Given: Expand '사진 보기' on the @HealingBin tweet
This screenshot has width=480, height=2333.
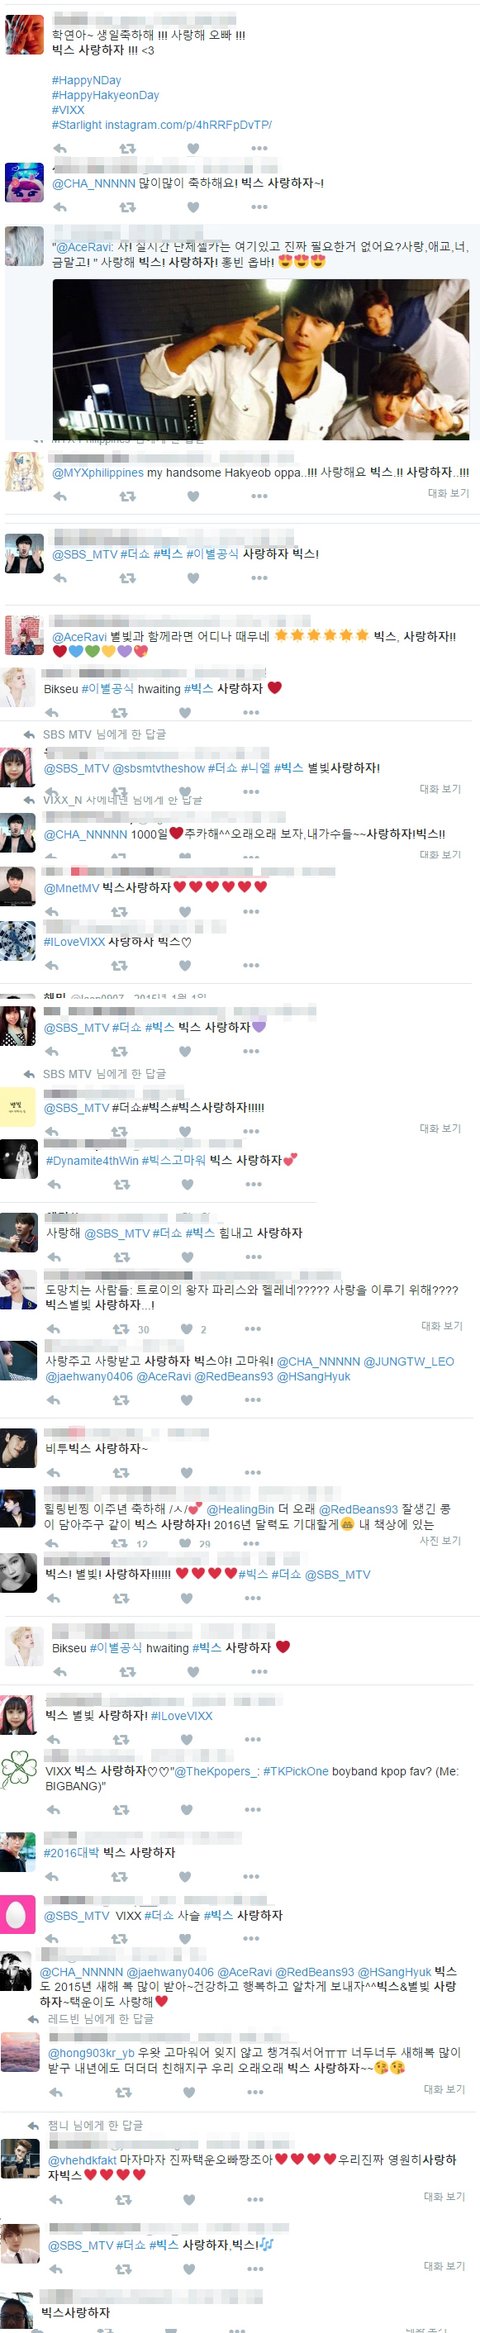Looking at the screenshot, I should point(440,1540).
